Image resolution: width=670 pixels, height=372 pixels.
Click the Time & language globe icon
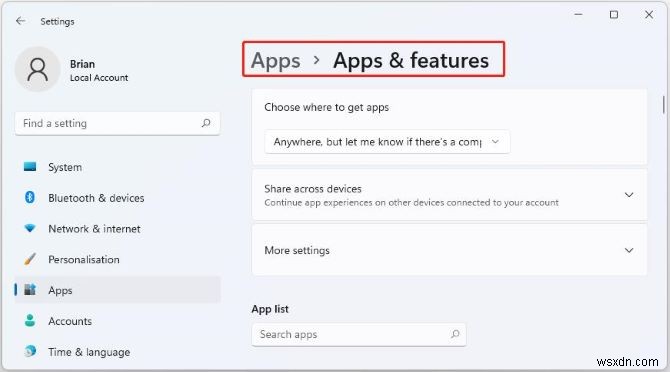30,351
